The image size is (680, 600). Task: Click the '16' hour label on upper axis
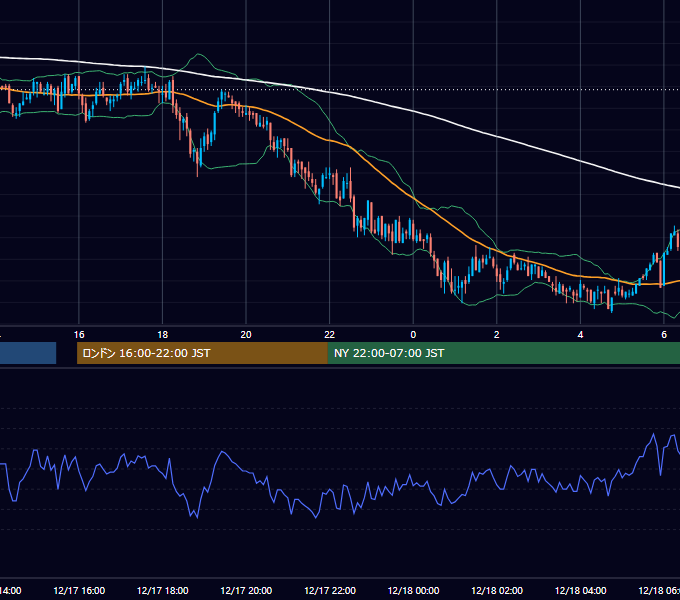click(79, 335)
